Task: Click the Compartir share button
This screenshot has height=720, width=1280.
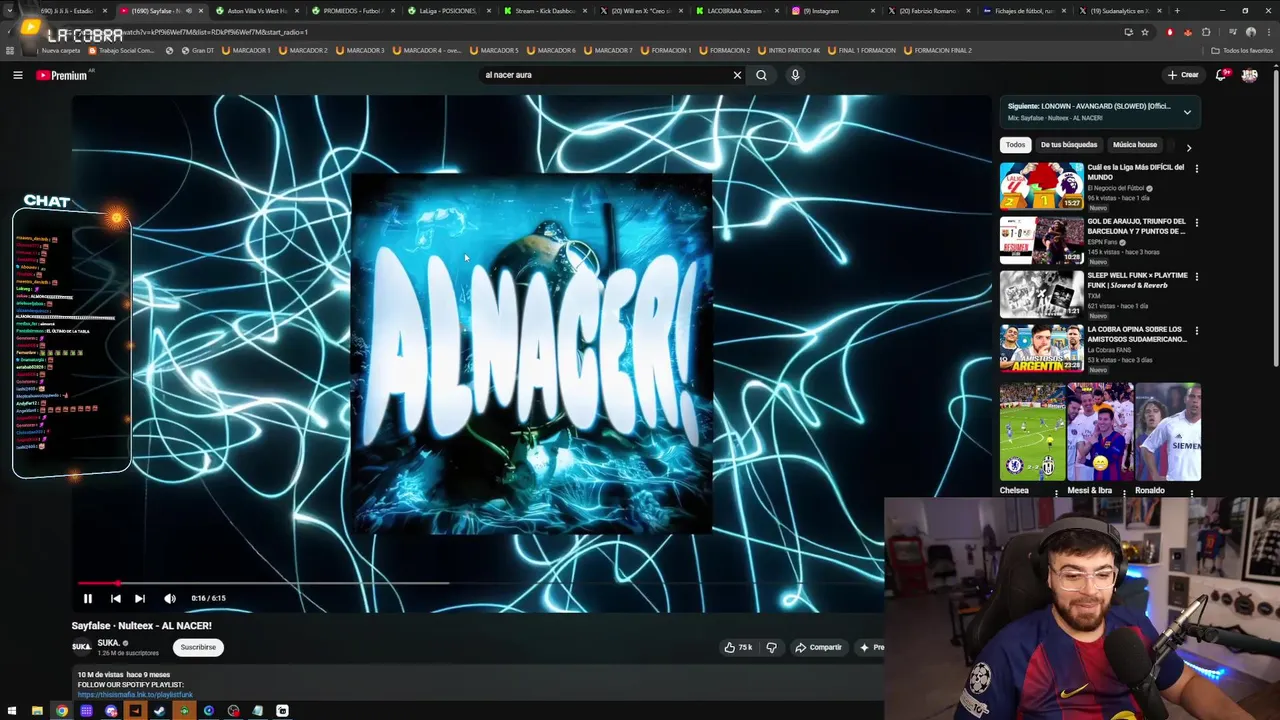Action: tap(818, 647)
